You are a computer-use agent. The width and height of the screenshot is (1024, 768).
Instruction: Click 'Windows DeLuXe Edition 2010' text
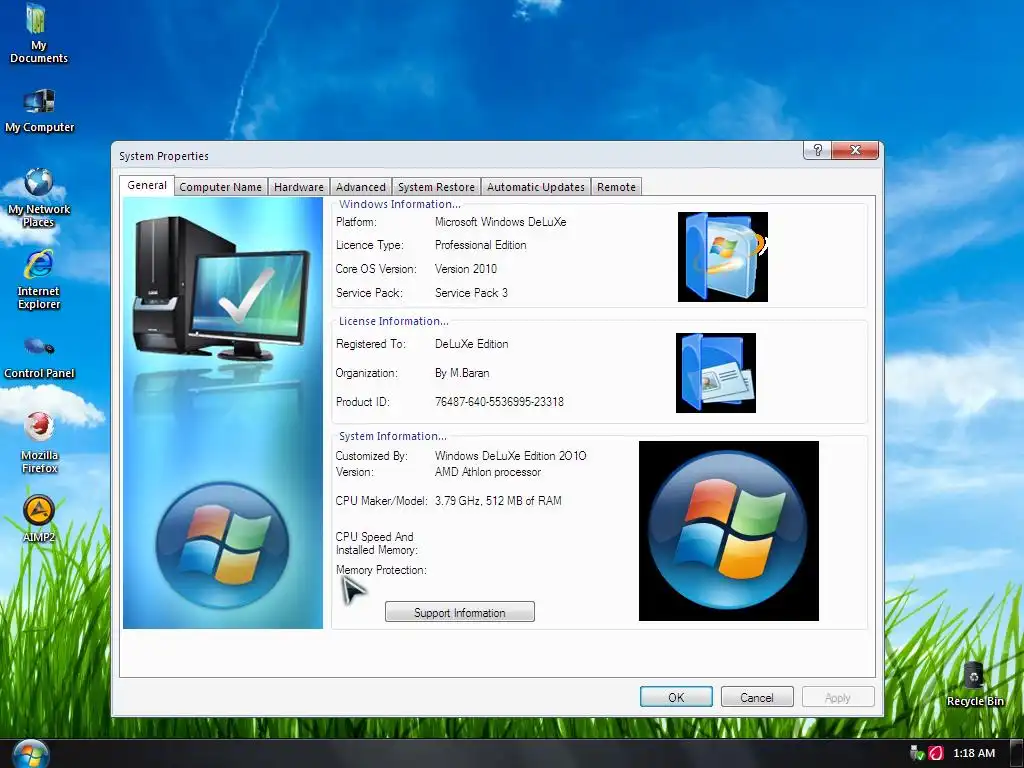coord(511,455)
